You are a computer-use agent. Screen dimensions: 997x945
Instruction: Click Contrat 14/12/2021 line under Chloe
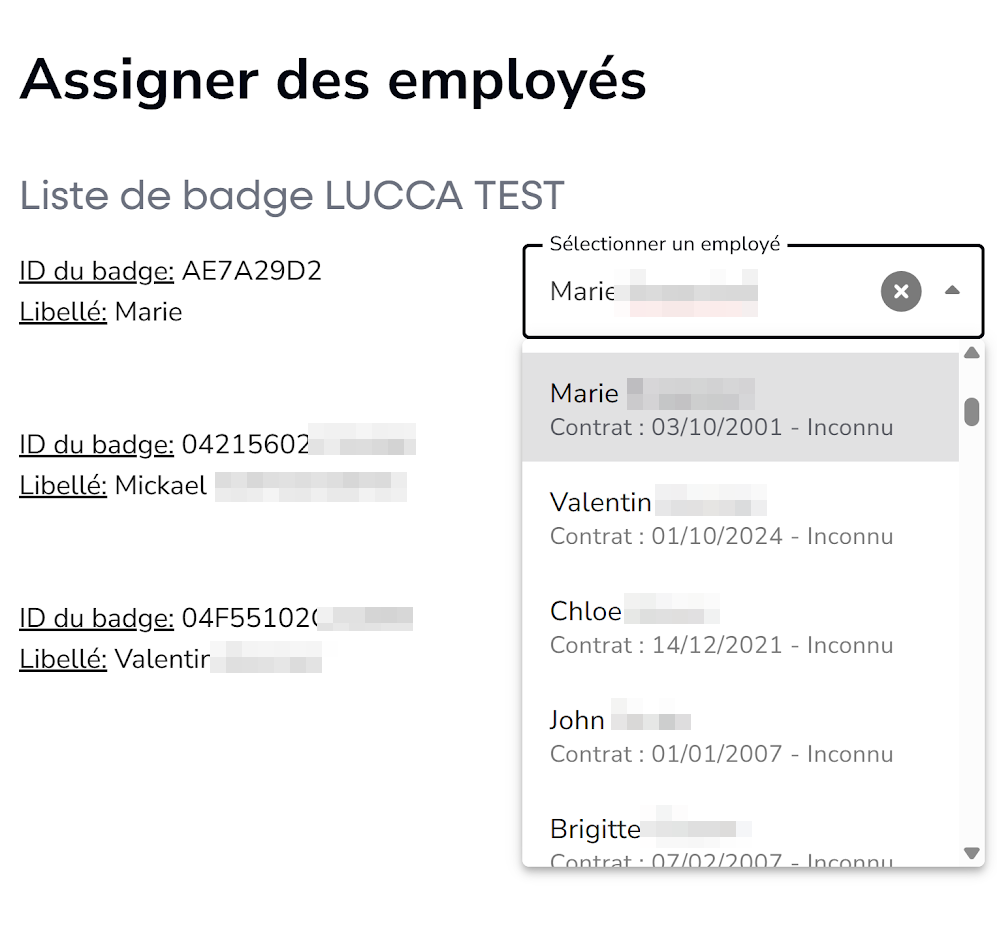point(721,645)
